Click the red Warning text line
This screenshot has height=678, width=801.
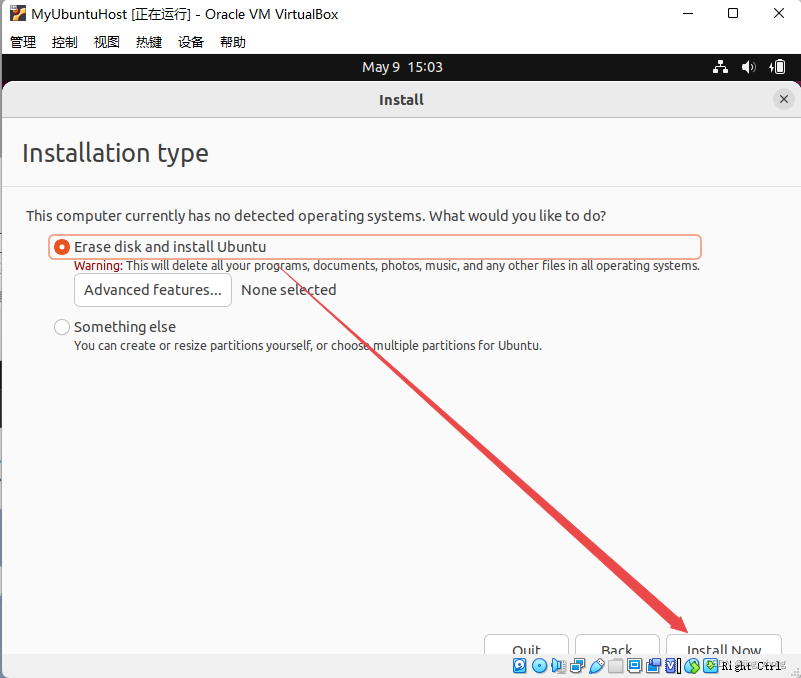pos(387,266)
